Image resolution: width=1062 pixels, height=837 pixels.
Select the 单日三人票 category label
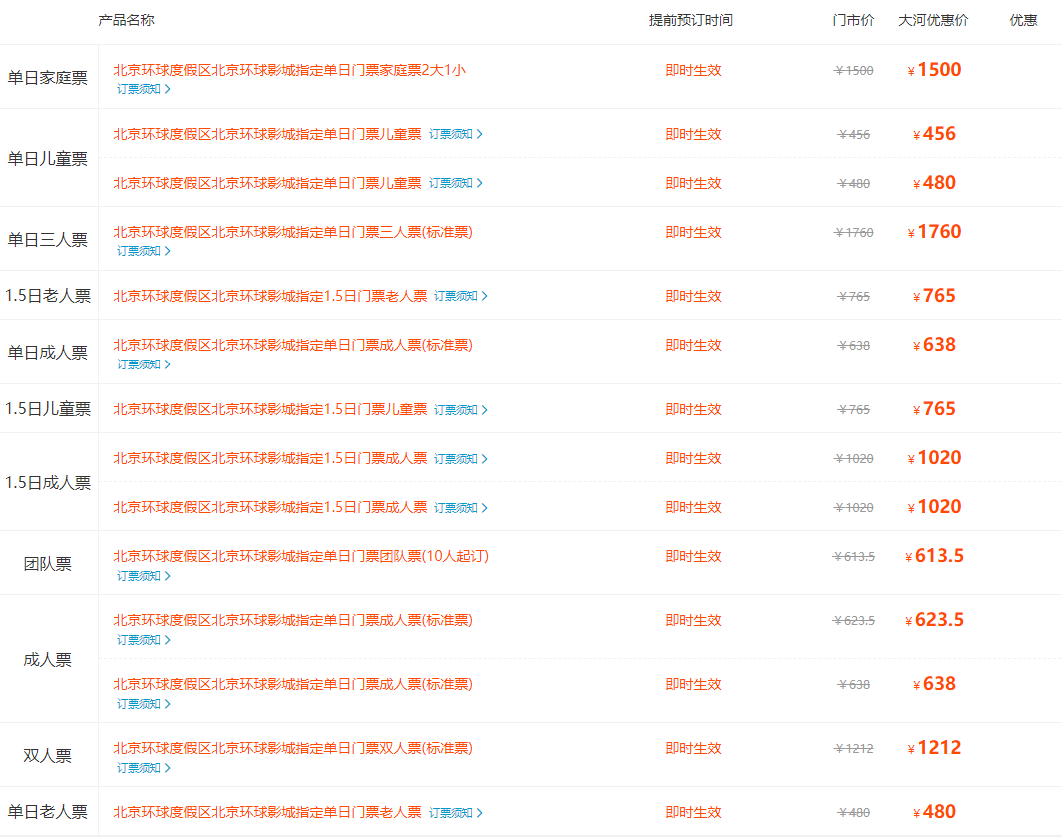pyautogui.click(x=47, y=240)
